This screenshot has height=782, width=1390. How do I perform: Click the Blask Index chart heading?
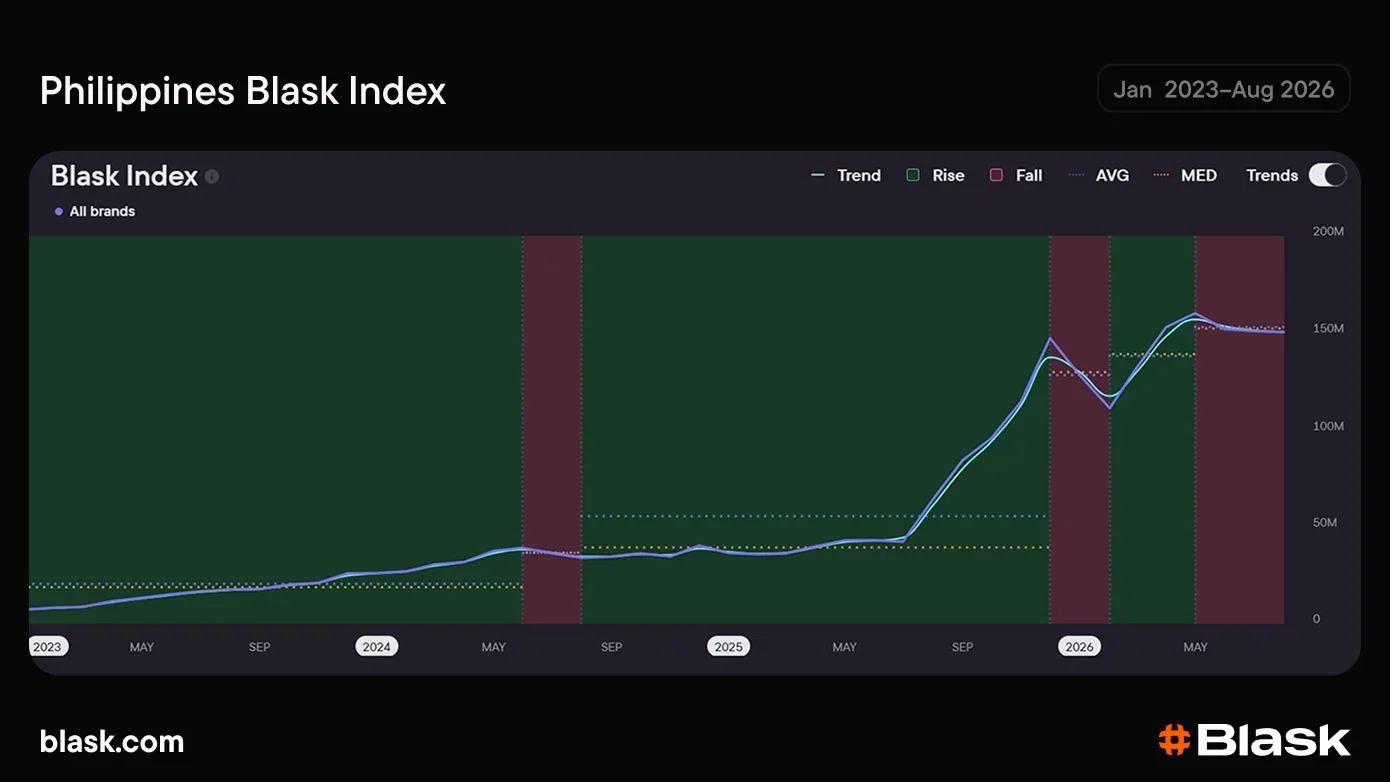point(125,176)
